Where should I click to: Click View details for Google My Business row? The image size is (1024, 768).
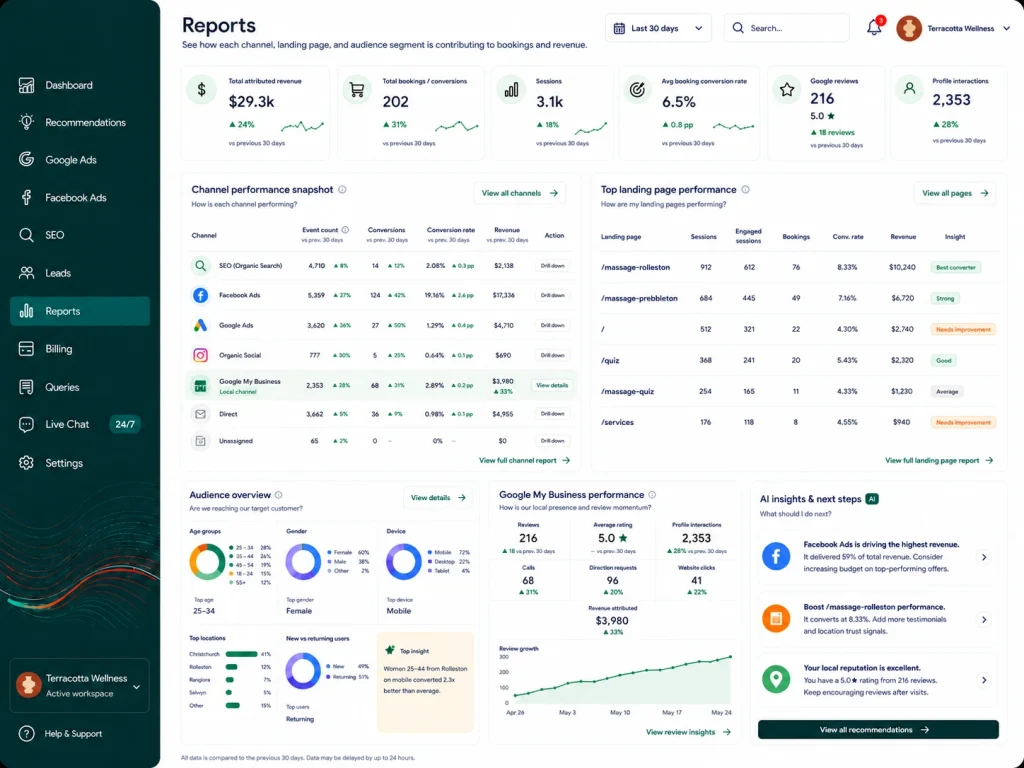pos(552,385)
